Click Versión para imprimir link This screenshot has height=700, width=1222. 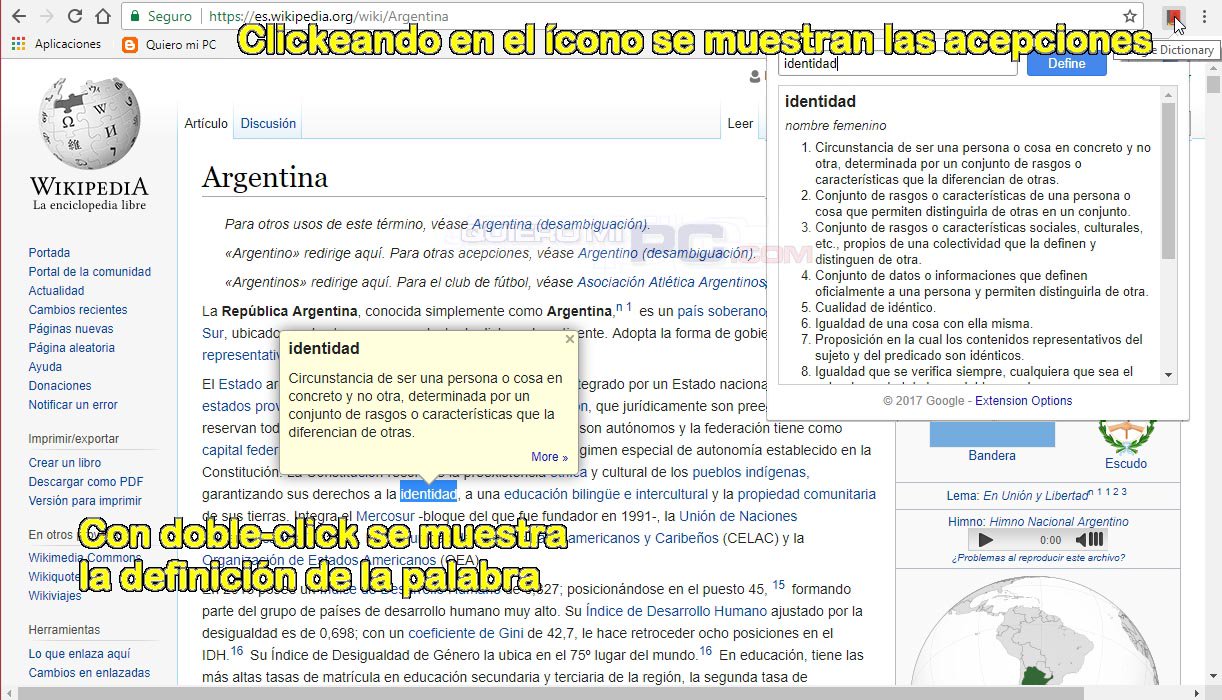tap(85, 501)
